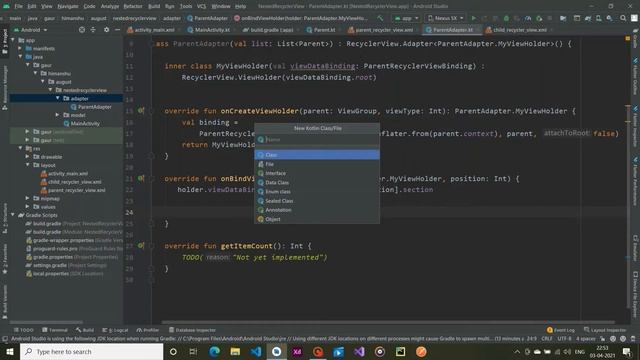This screenshot has width=640, height=360.
Task: Click override gutter icon beside getItemCount
Action: pyautogui.click(x=140, y=246)
